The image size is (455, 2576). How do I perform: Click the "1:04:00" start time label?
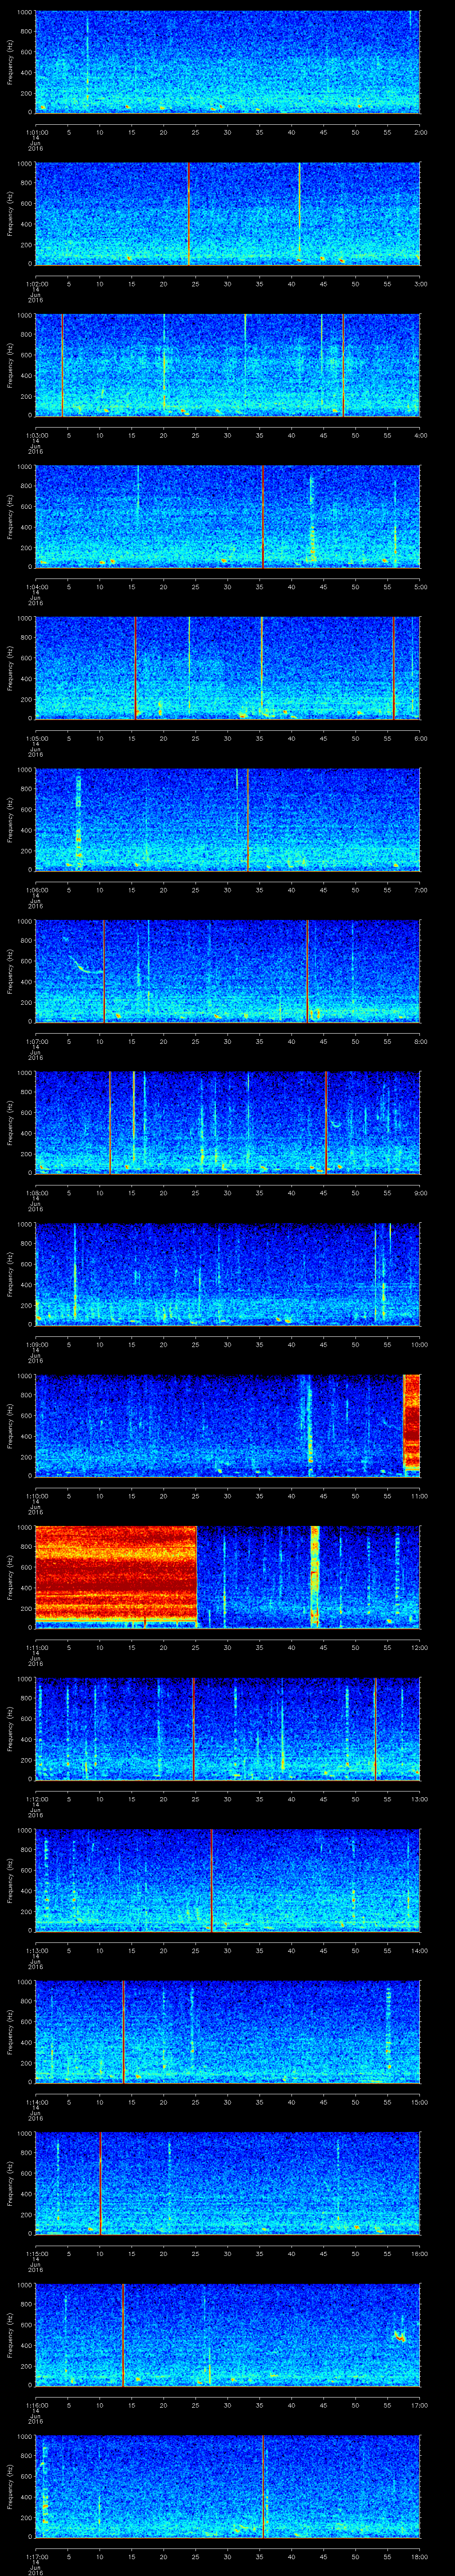36,587
